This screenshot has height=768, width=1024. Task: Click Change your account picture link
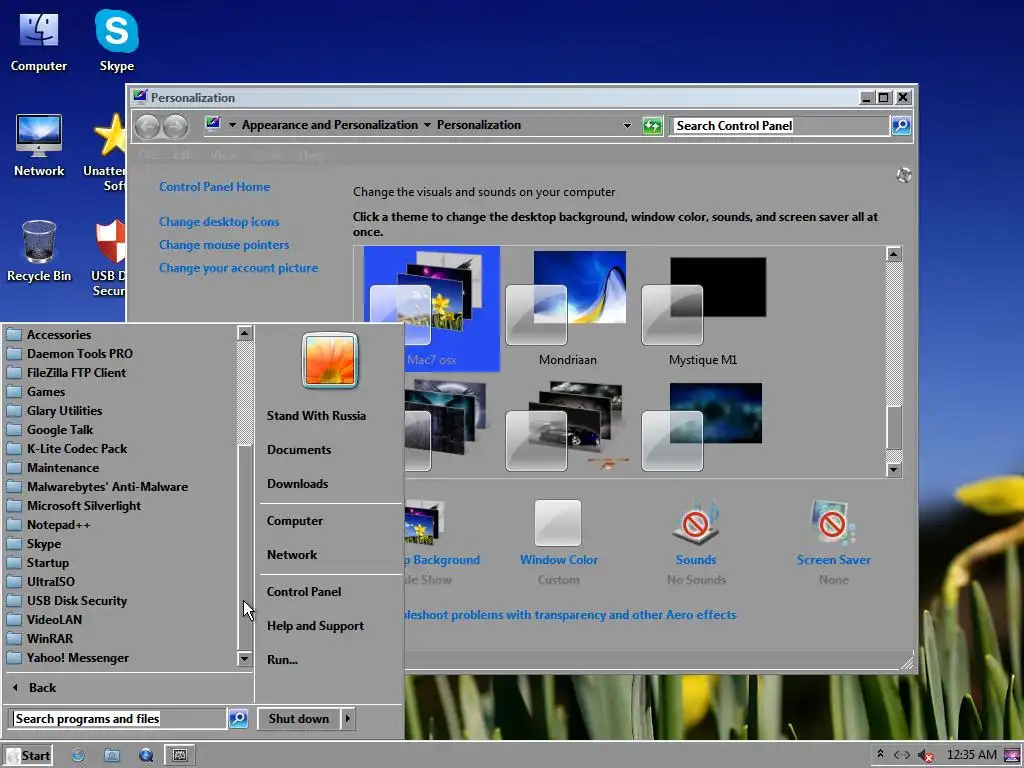tap(238, 268)
